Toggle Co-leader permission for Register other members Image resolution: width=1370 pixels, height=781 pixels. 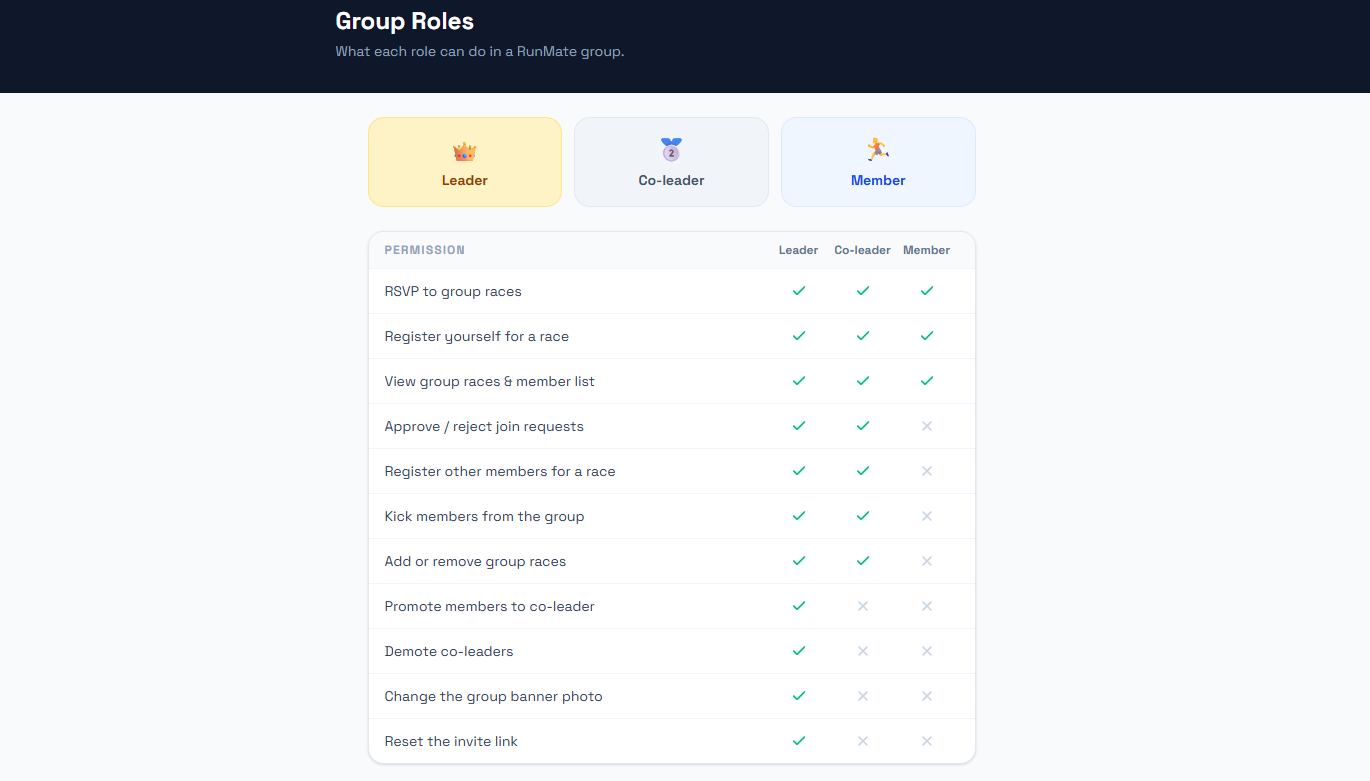tap(862, 471)
